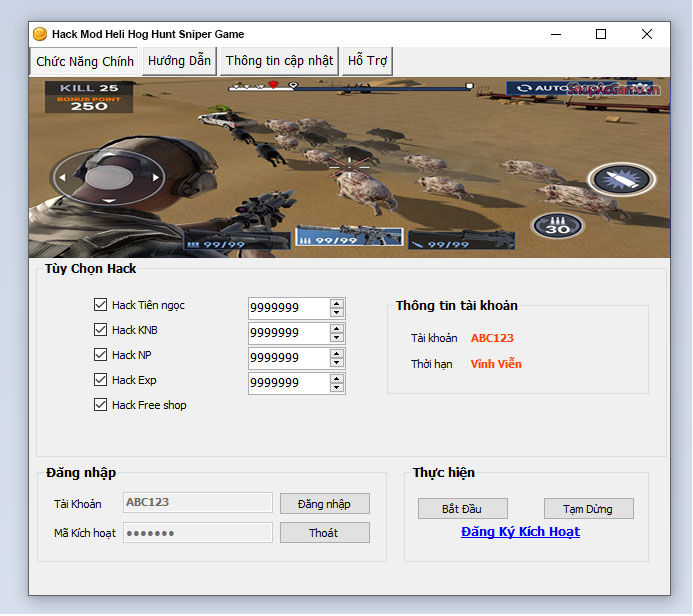Switch to the Chức Năng Chính tab
The height and width of the screenshot is (616, 693).
(84, 61)
